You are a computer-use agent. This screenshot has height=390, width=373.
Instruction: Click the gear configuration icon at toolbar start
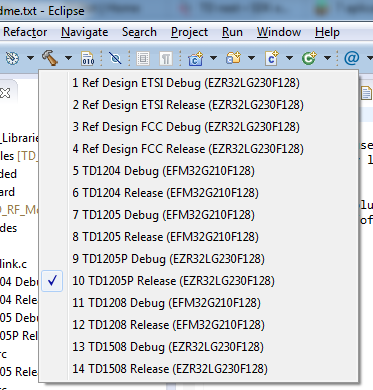tap(12, 58)
